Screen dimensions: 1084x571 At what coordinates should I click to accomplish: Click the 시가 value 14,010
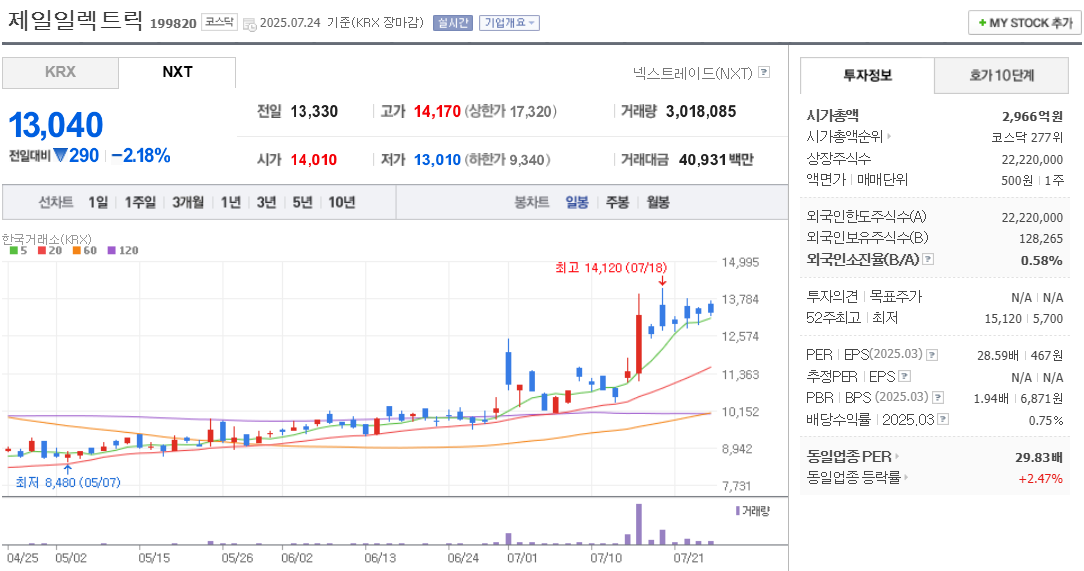coord(313,160)
